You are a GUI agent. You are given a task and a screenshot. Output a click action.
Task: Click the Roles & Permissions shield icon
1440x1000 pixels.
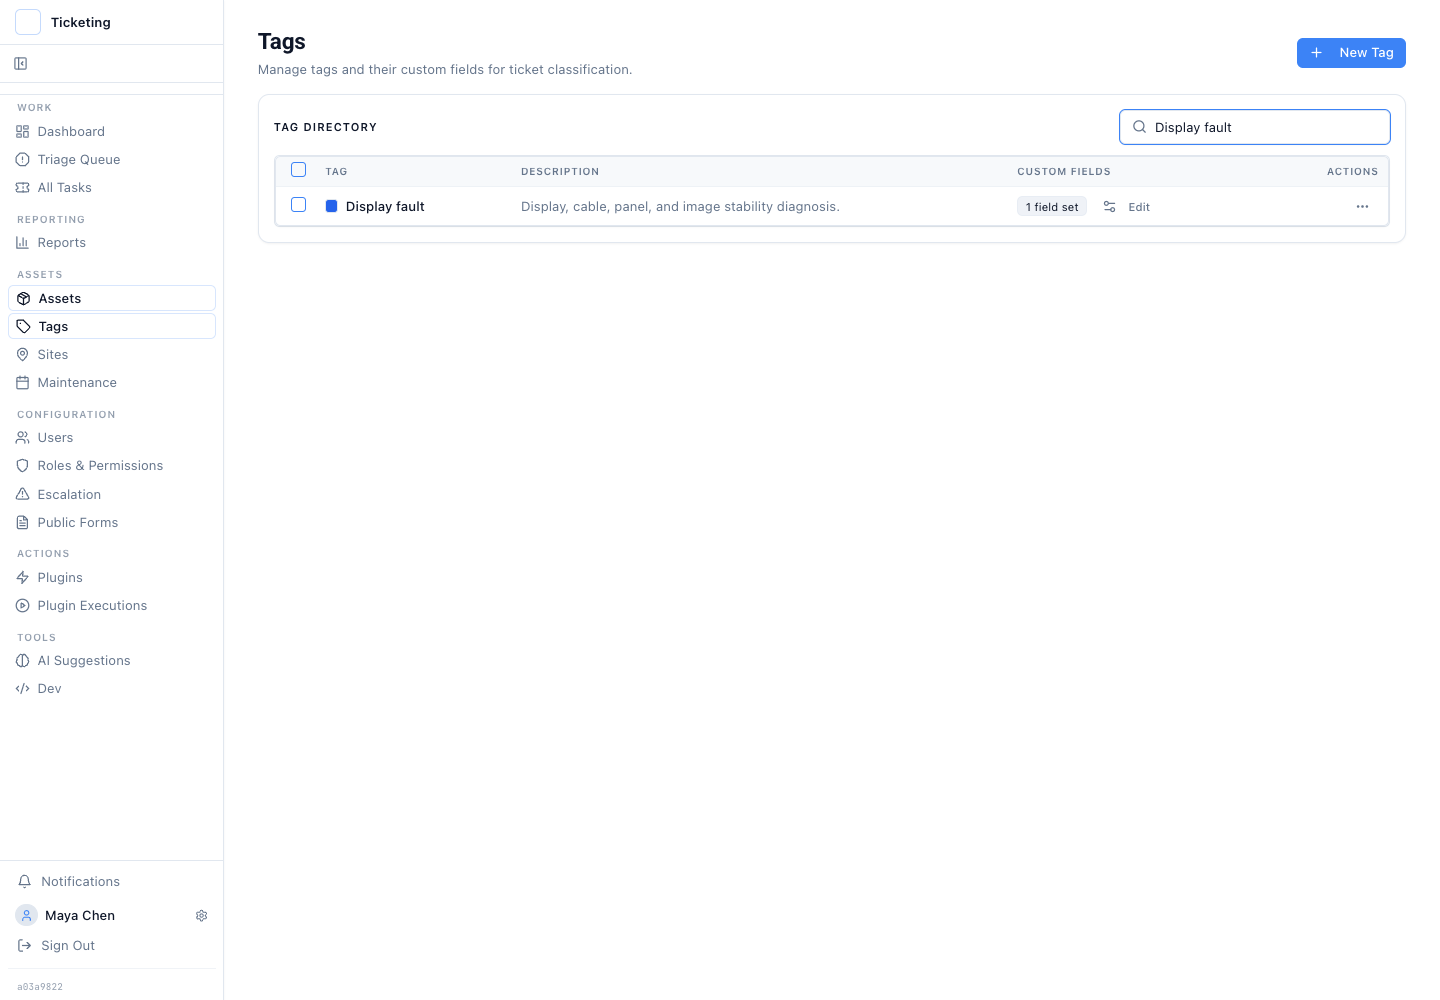coord(23,466)
